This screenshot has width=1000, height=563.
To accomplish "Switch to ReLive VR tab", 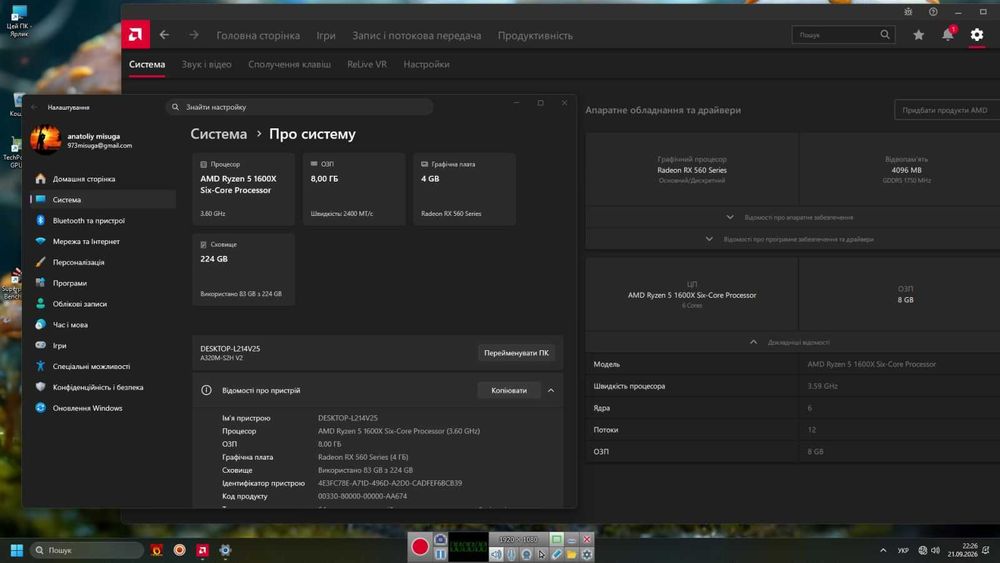I will [x=367, y=64].
